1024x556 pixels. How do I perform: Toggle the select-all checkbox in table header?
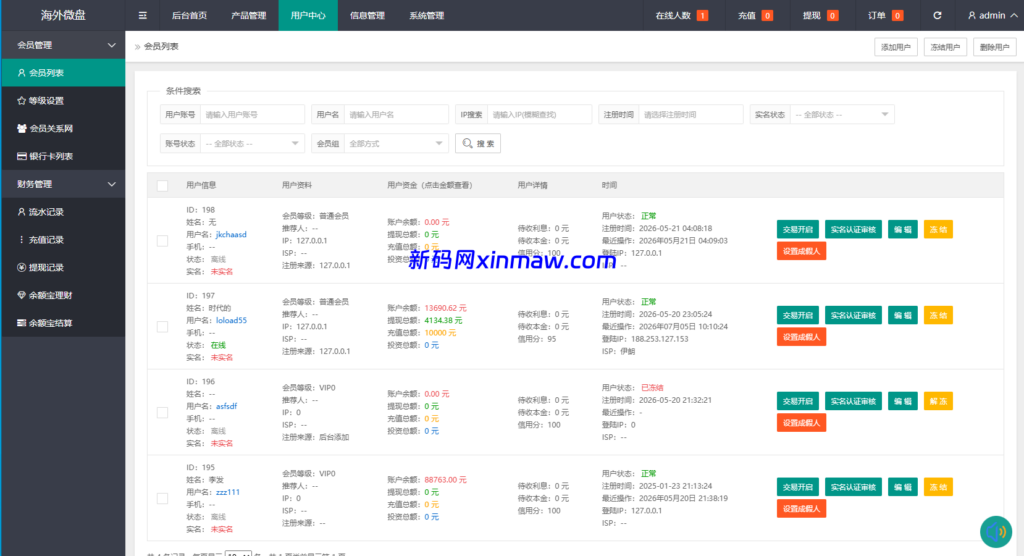[x=163, y=186]
